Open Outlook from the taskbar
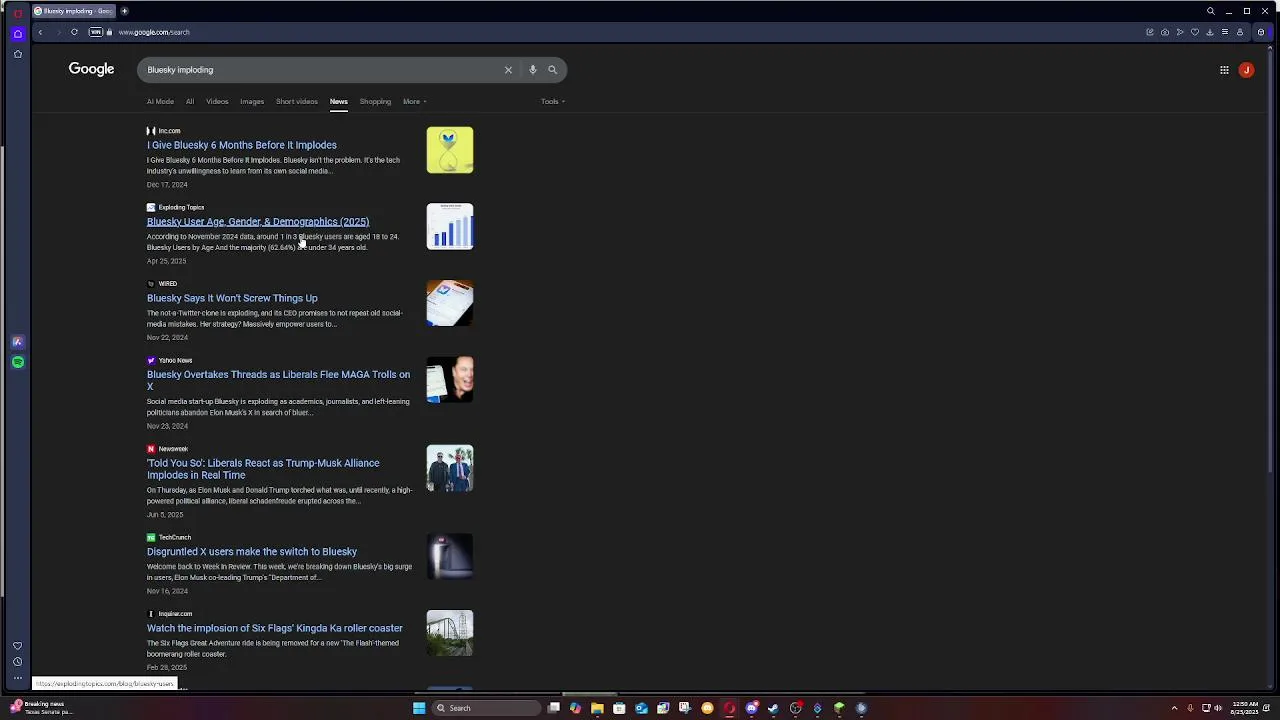Screen dimensions: 1280x720 click(641, 708)
